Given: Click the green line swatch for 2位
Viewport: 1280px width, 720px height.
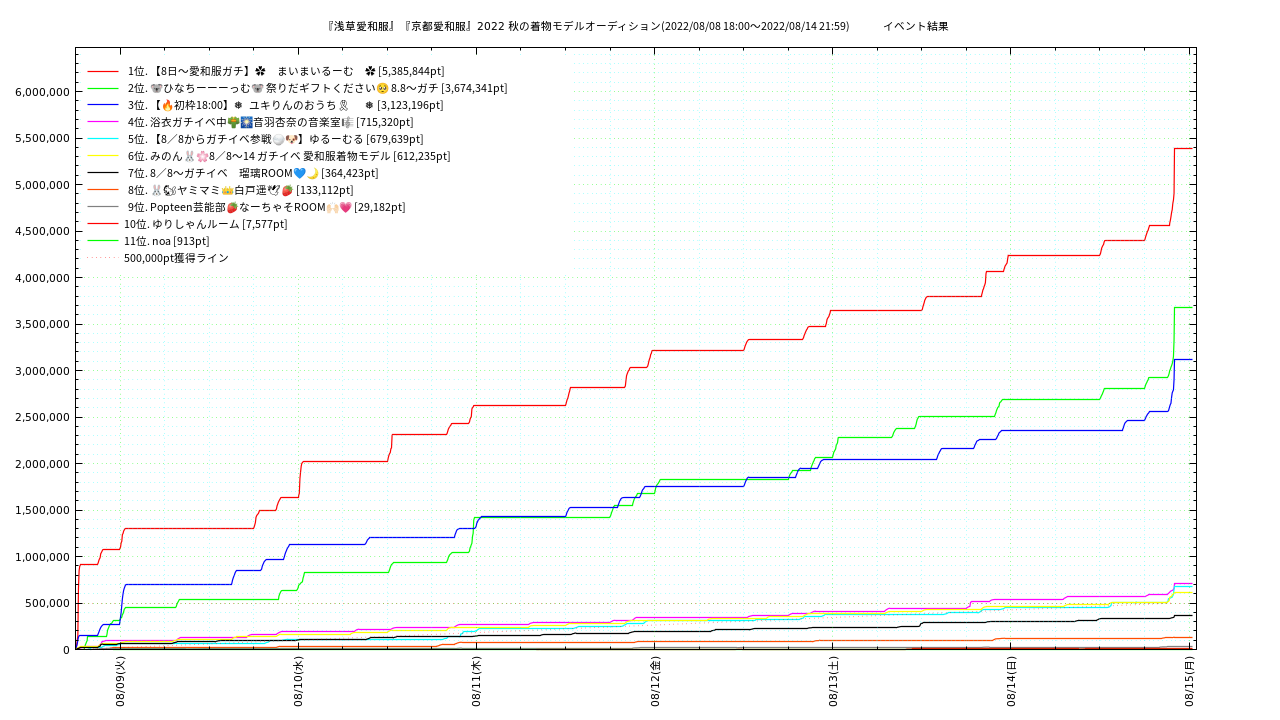Looking at the screenshot, I should point(103,88).
